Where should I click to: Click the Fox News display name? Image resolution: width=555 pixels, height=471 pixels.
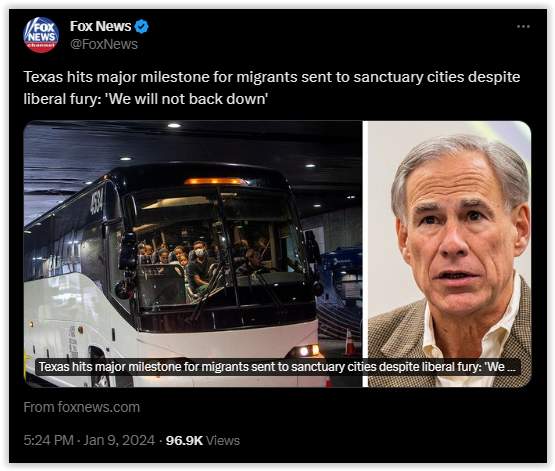[x=101, y=26]
